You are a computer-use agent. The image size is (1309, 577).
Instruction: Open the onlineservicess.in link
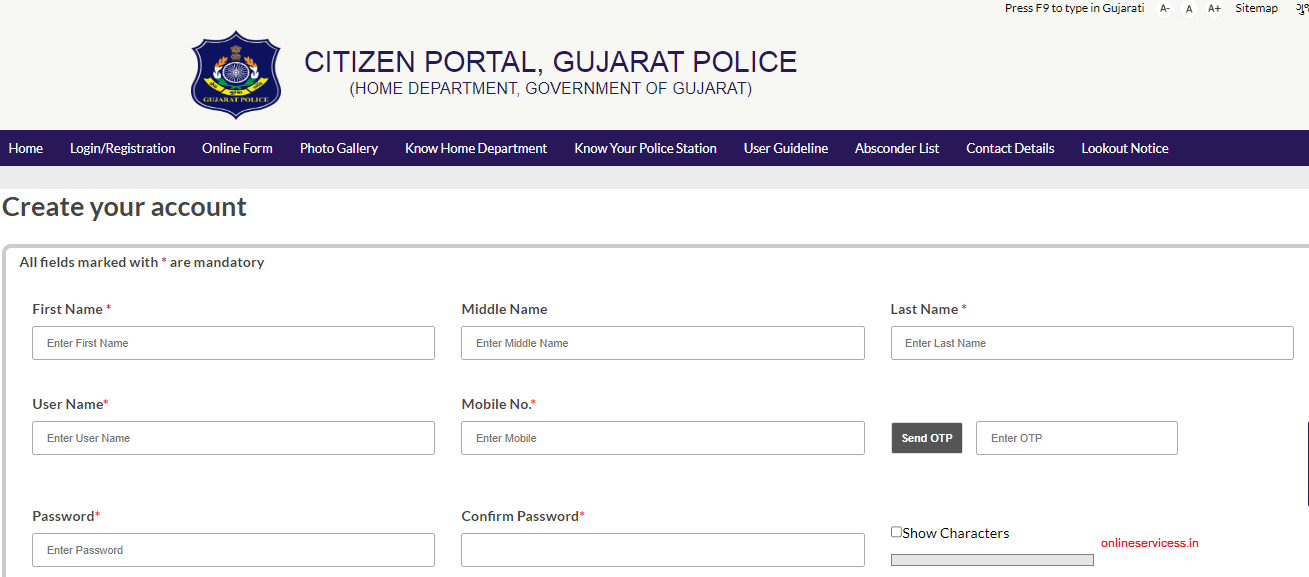point(1148,542)
